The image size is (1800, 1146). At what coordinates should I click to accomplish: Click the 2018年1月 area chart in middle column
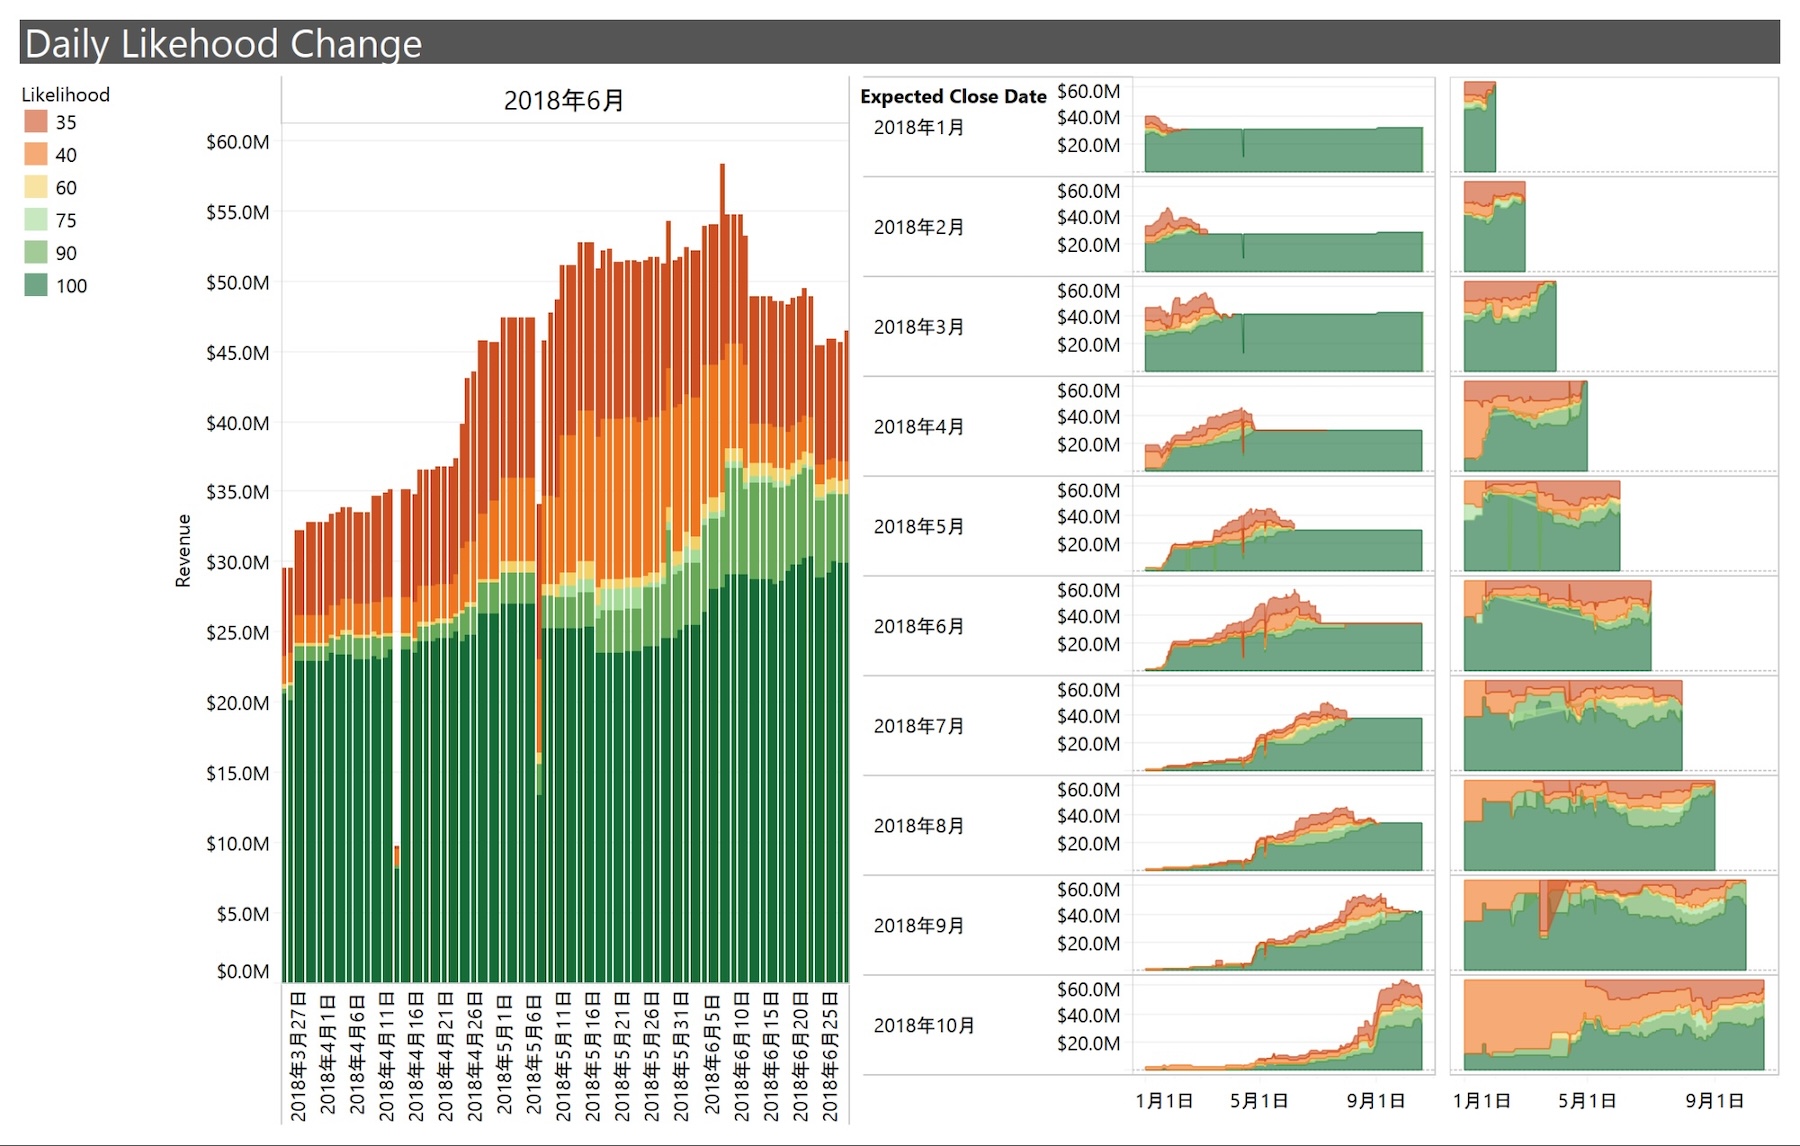(x=1283, y=149)
